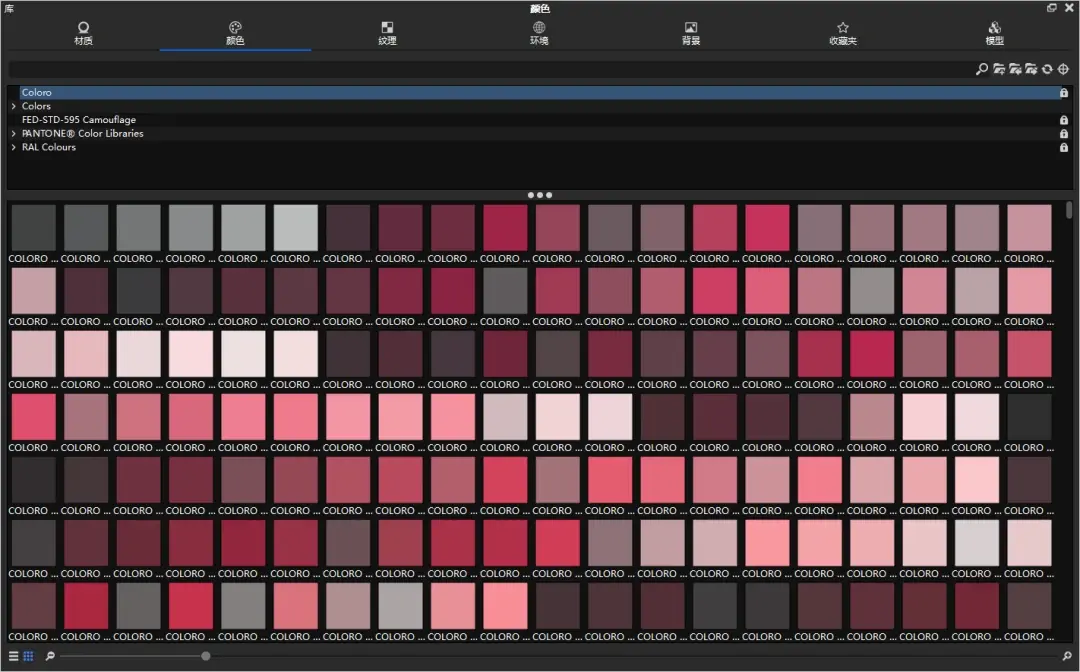This screenshot has width=1080, height=672.
Task: Click the vertical scrollbar of the swatch grid
Action: pos(1069,210)
